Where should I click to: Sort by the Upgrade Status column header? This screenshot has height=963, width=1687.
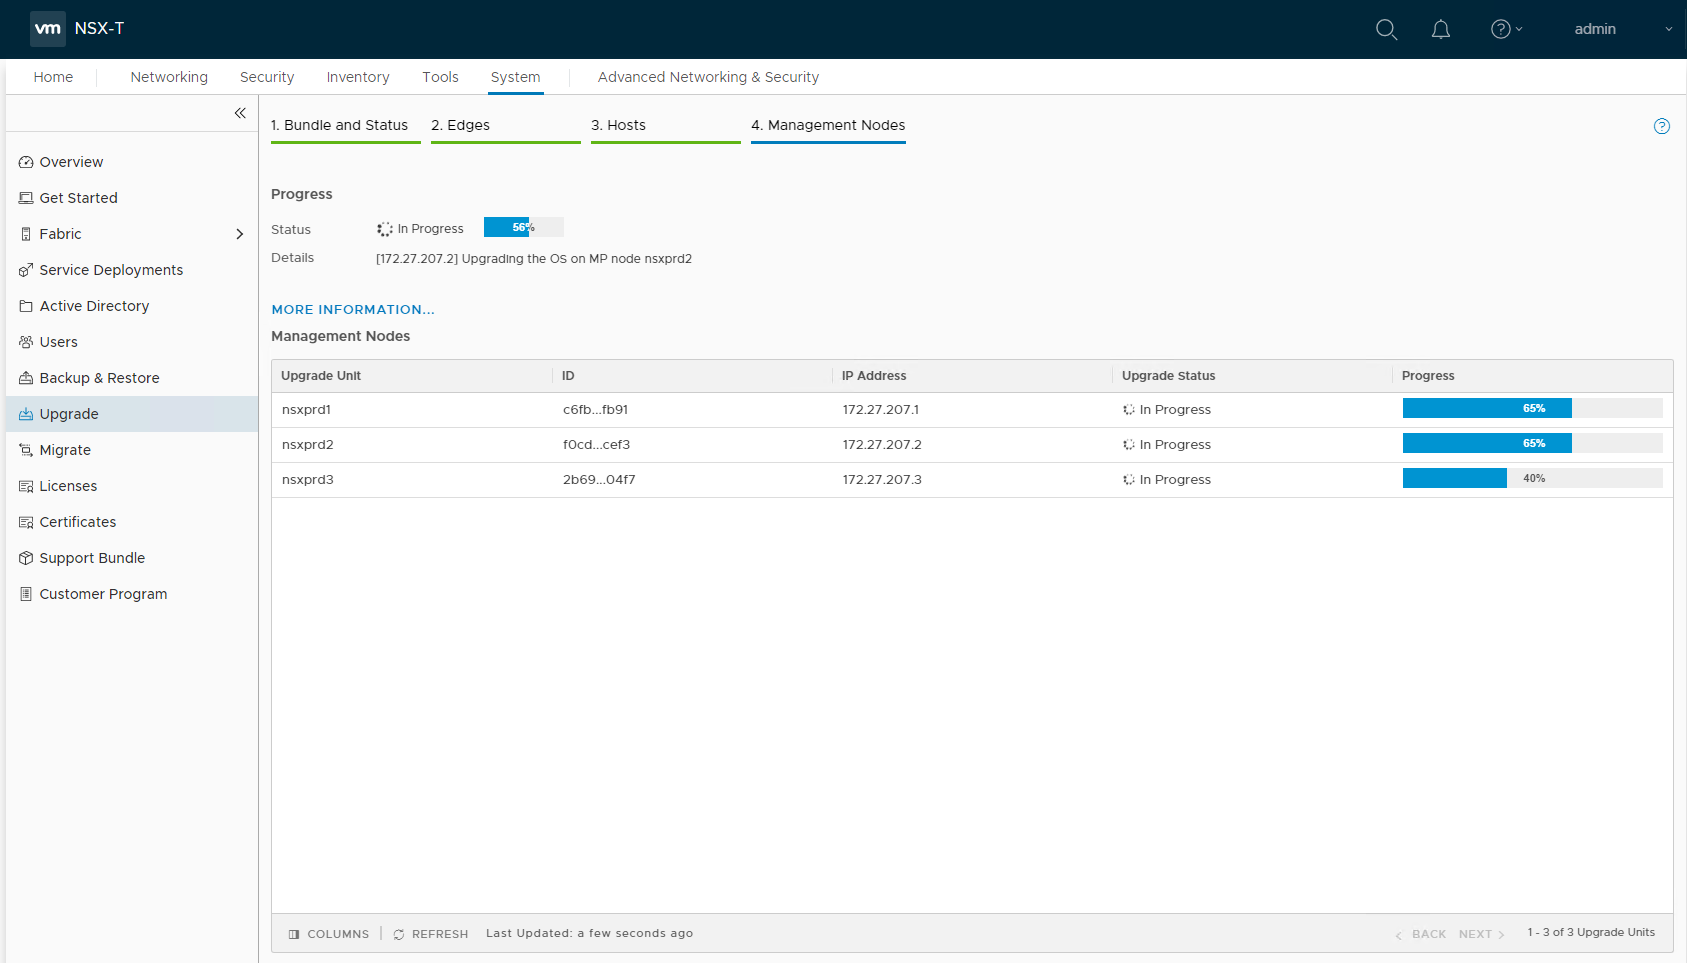(1168, 376)
